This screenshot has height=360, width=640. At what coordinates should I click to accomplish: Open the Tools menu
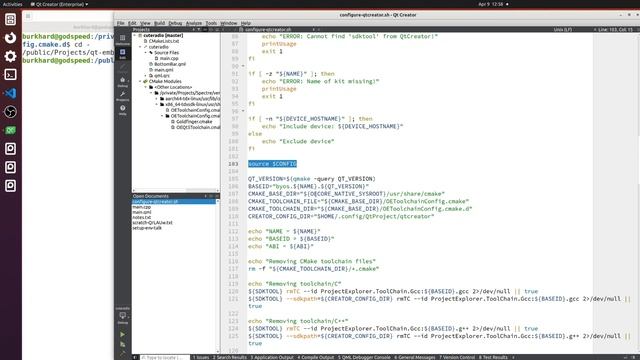pos(211,23)
